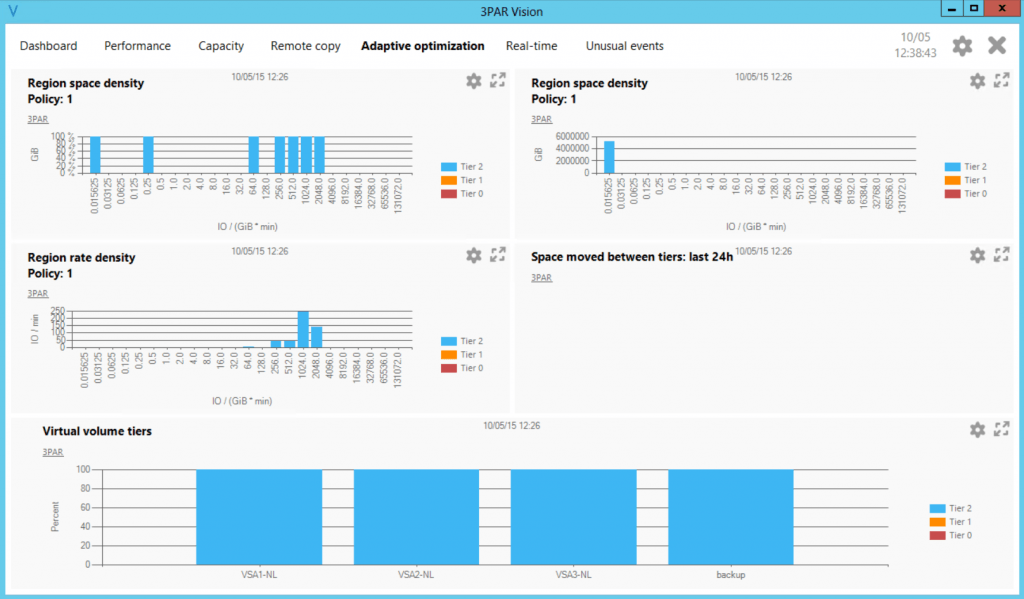Click the single blue bar in right space density chart

pyautogui.click(x=609, y=157)
